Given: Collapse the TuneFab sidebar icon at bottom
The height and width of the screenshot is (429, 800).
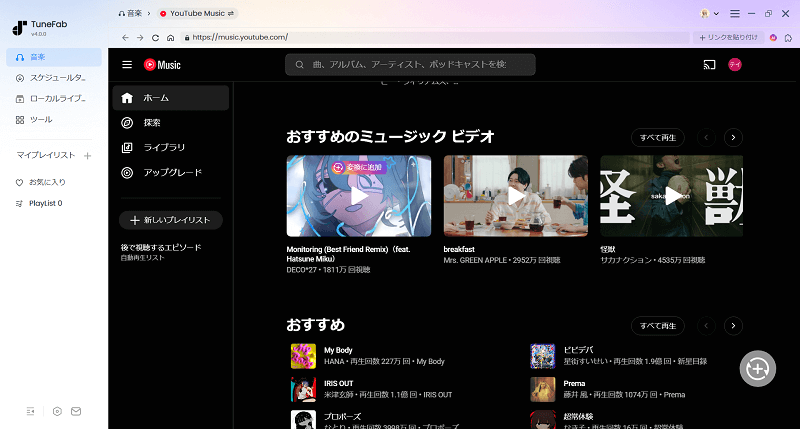Looking at the screenshot, I should tap(30, 411).
